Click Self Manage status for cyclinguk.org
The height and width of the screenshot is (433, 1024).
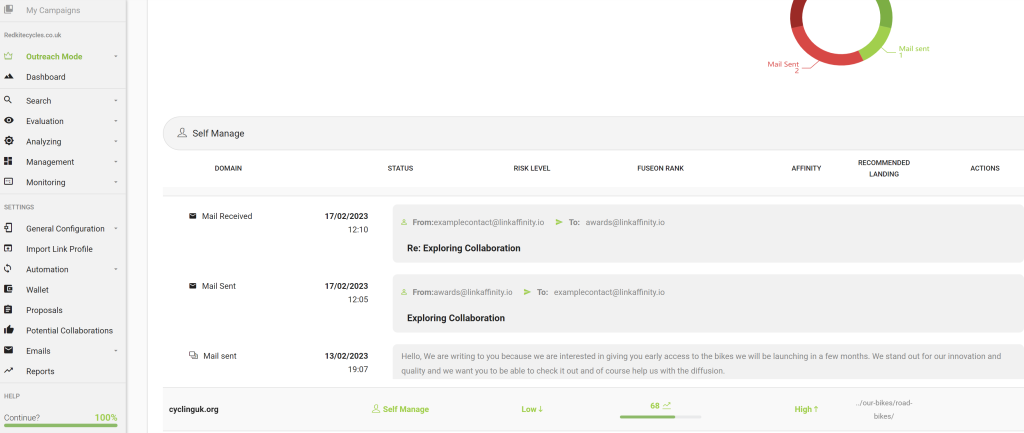[x=400, y=409]
